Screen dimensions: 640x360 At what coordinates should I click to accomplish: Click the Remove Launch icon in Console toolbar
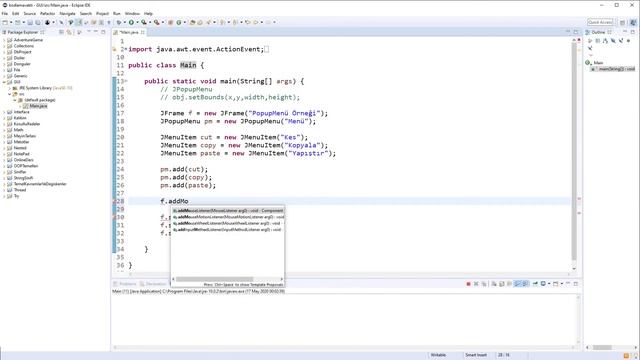[476, 284]
